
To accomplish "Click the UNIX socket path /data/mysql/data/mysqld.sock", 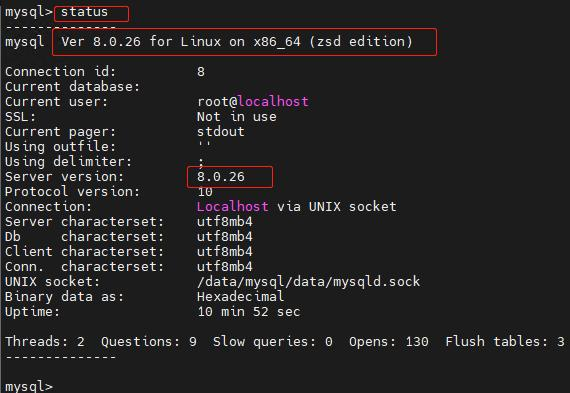I will [x=308, y=282].
